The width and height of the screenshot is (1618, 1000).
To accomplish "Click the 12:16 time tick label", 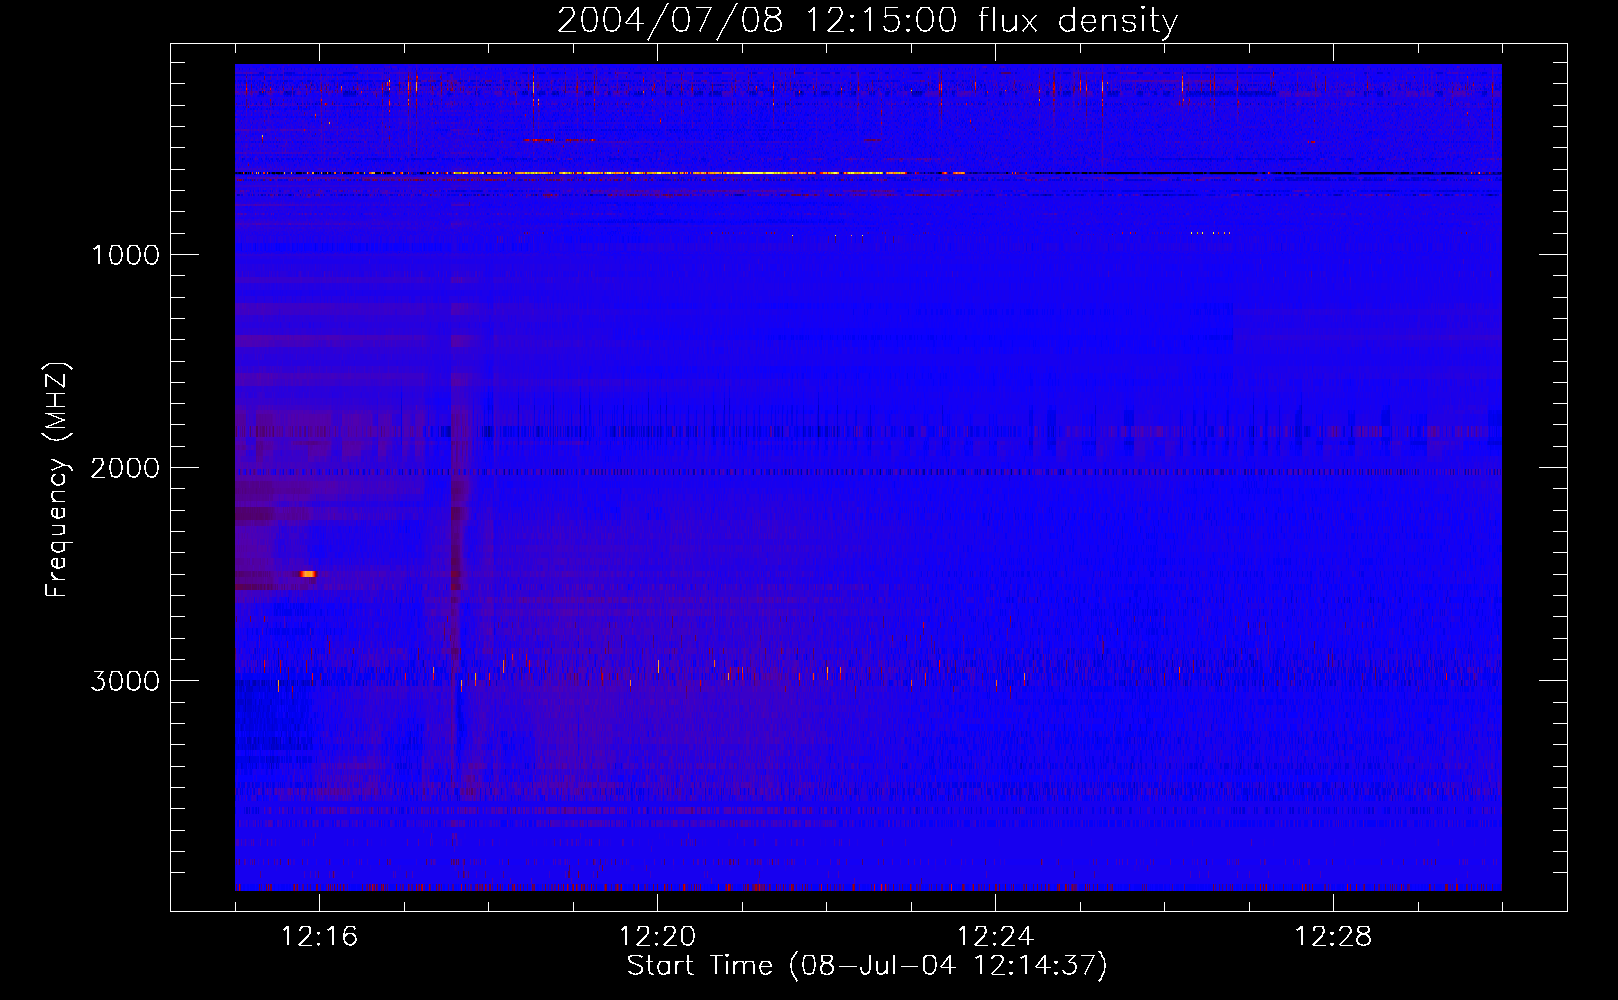I will [319, 936].
